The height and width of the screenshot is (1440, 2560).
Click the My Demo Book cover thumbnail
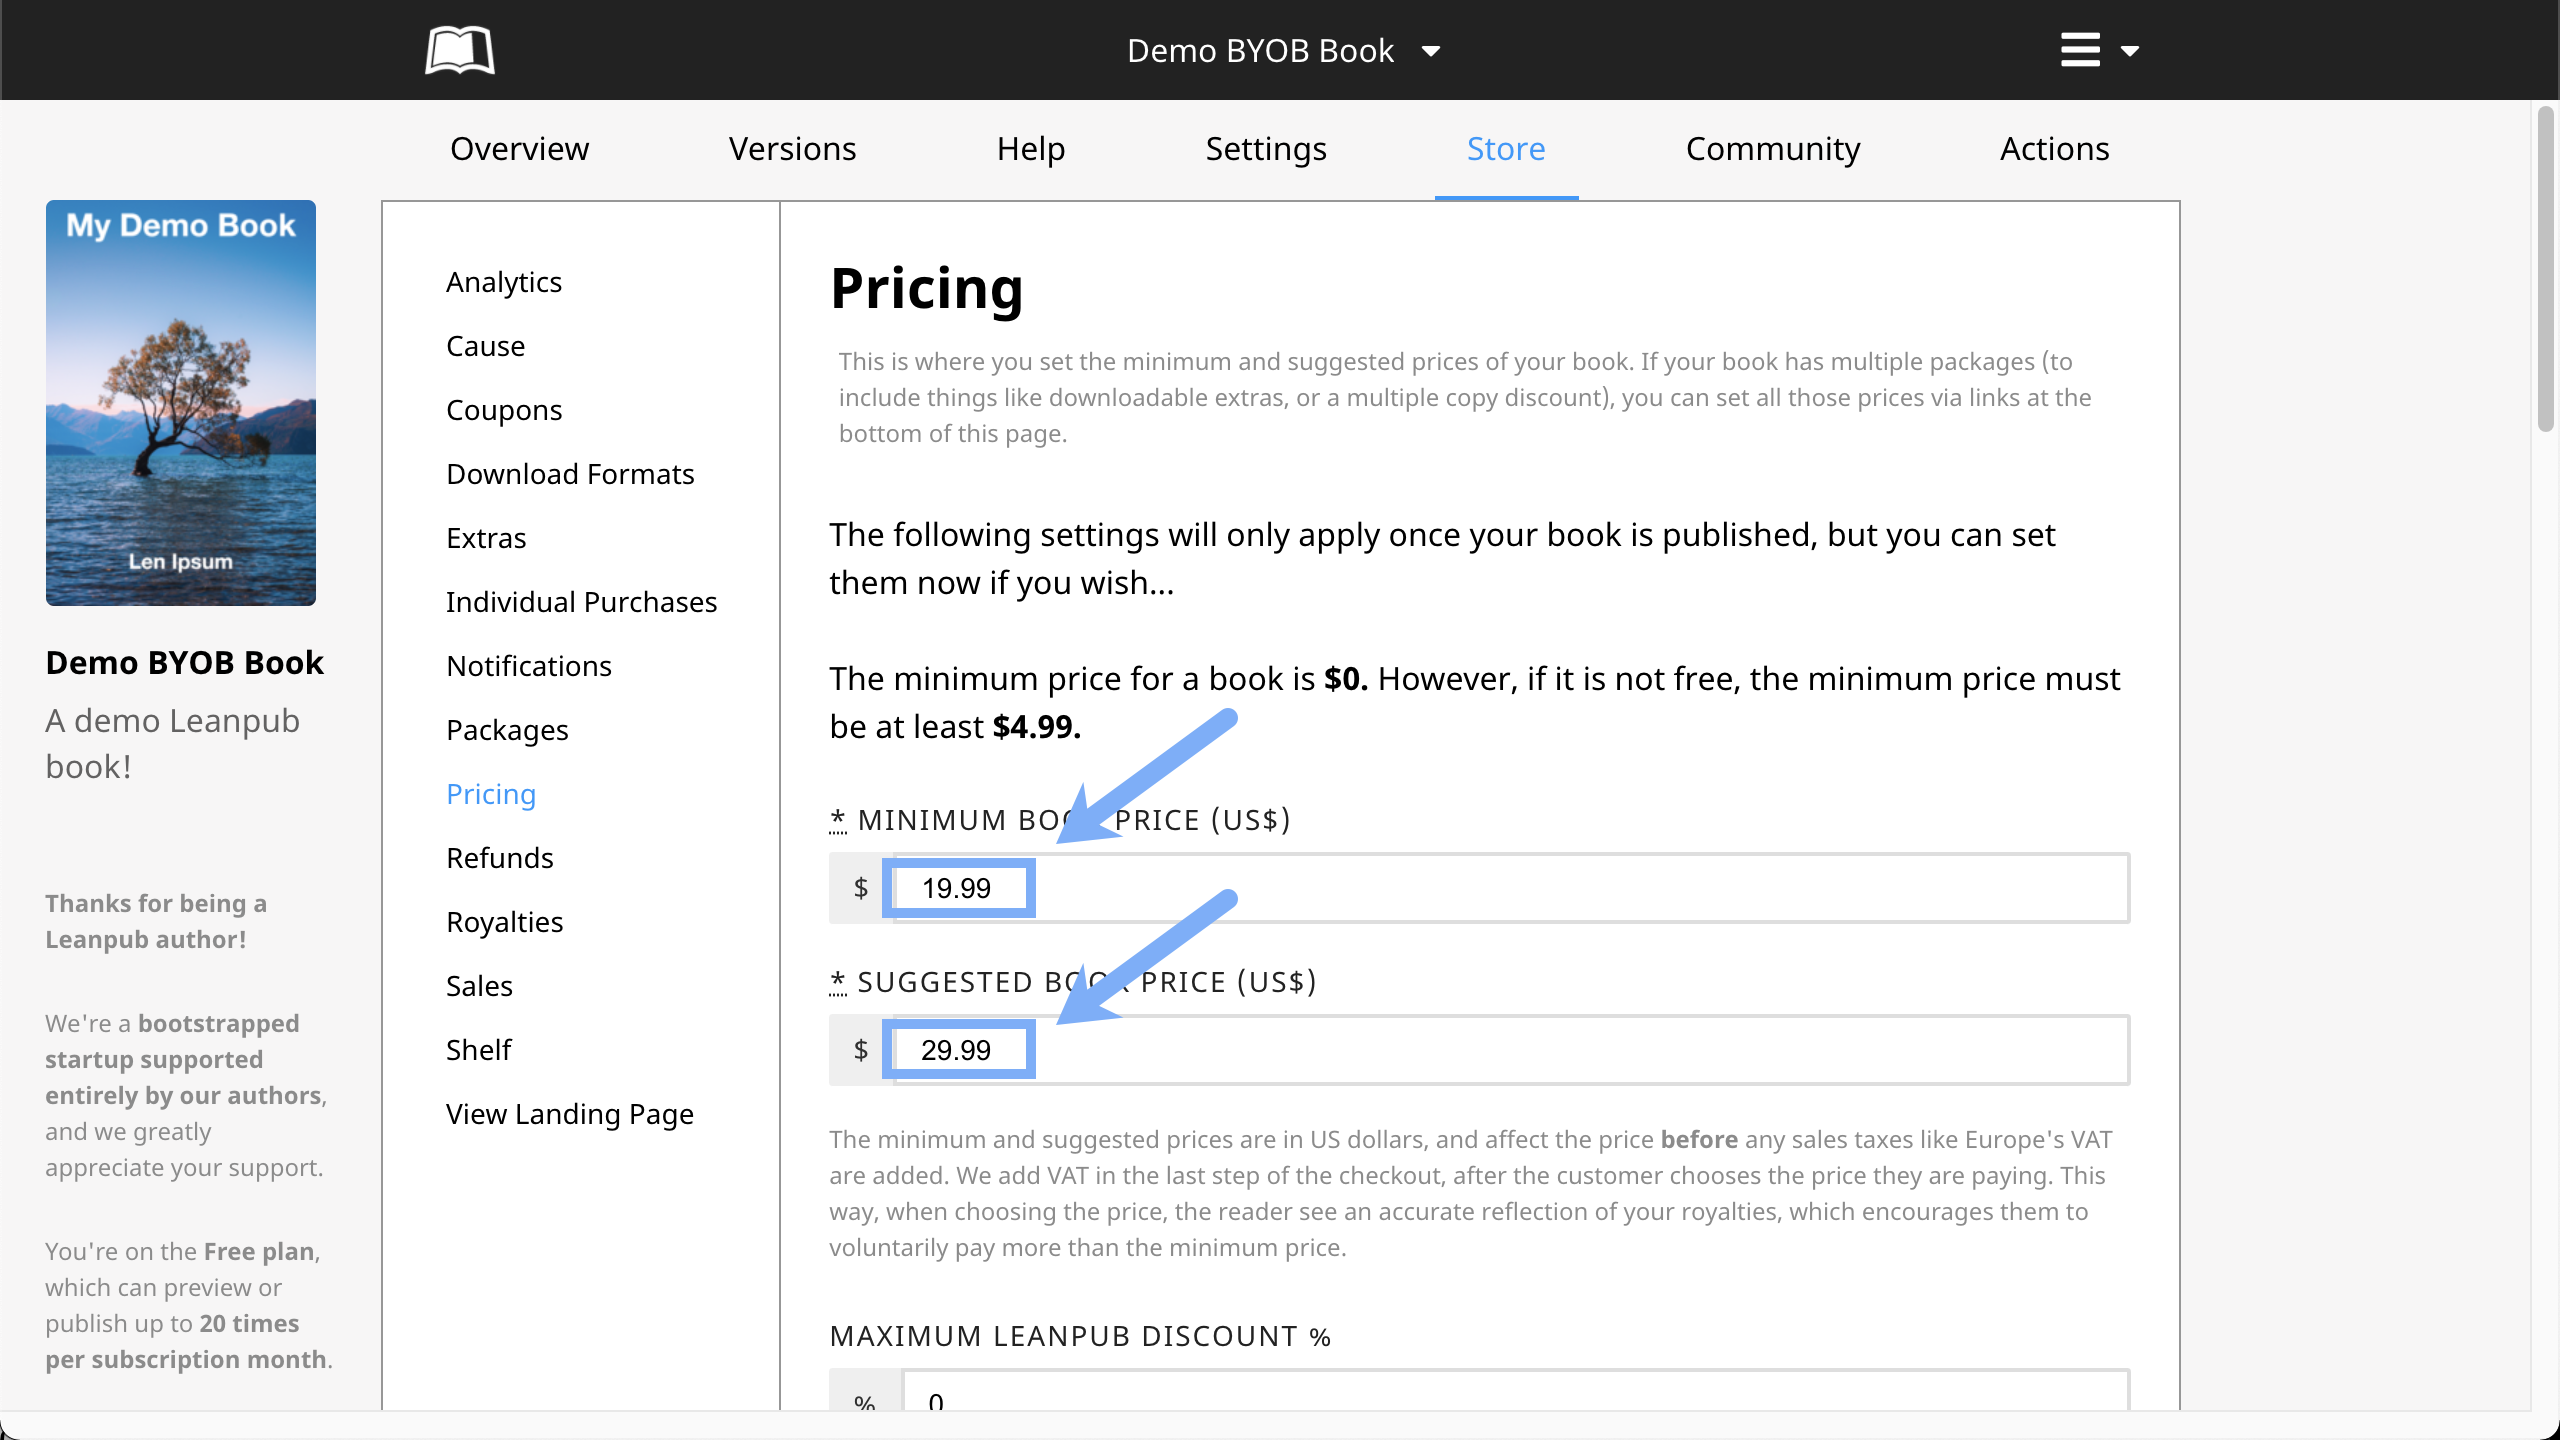[181, 403]
